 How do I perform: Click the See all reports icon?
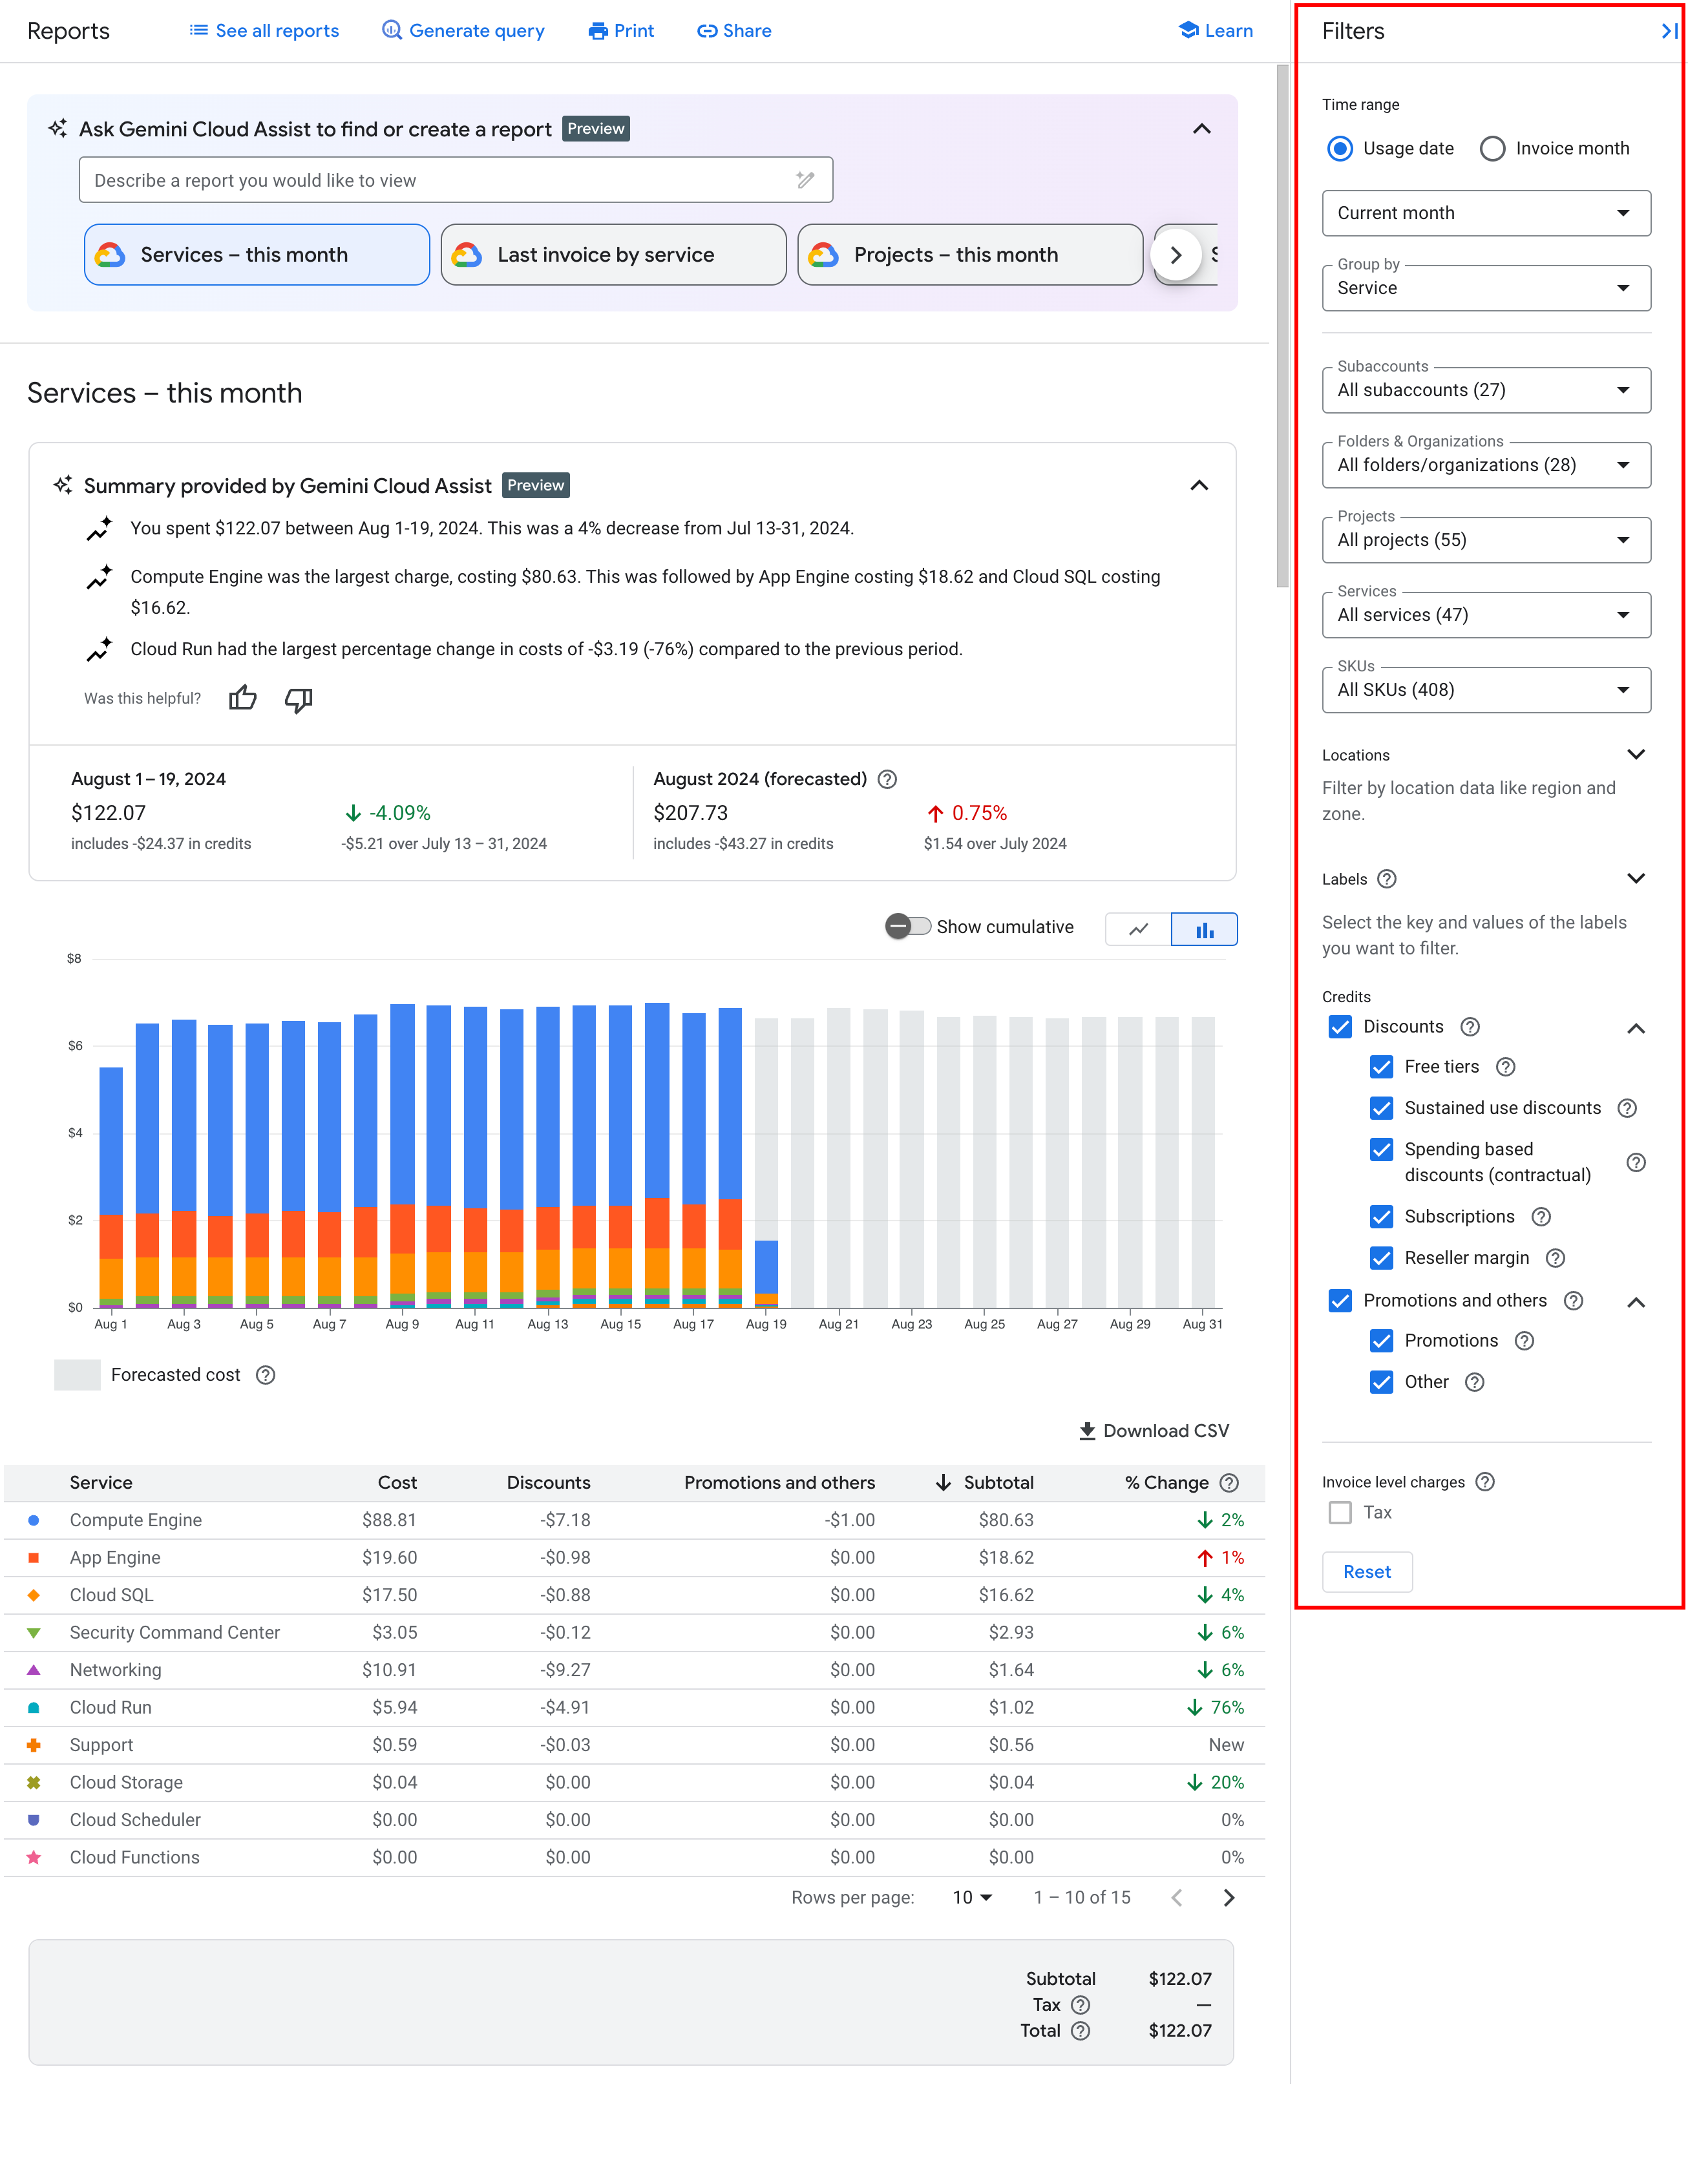(200, 30)
